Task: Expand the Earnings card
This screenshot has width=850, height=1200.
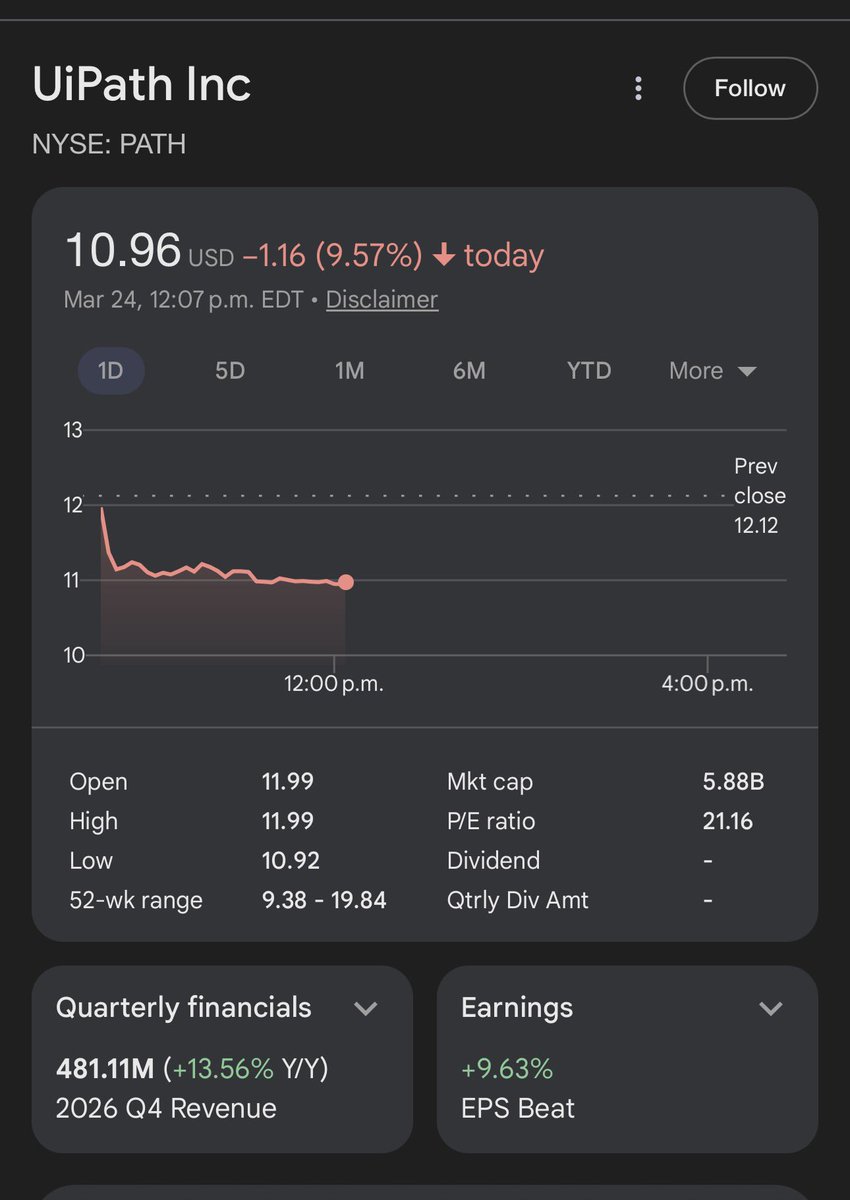Action: click(x=770, y=1008)
